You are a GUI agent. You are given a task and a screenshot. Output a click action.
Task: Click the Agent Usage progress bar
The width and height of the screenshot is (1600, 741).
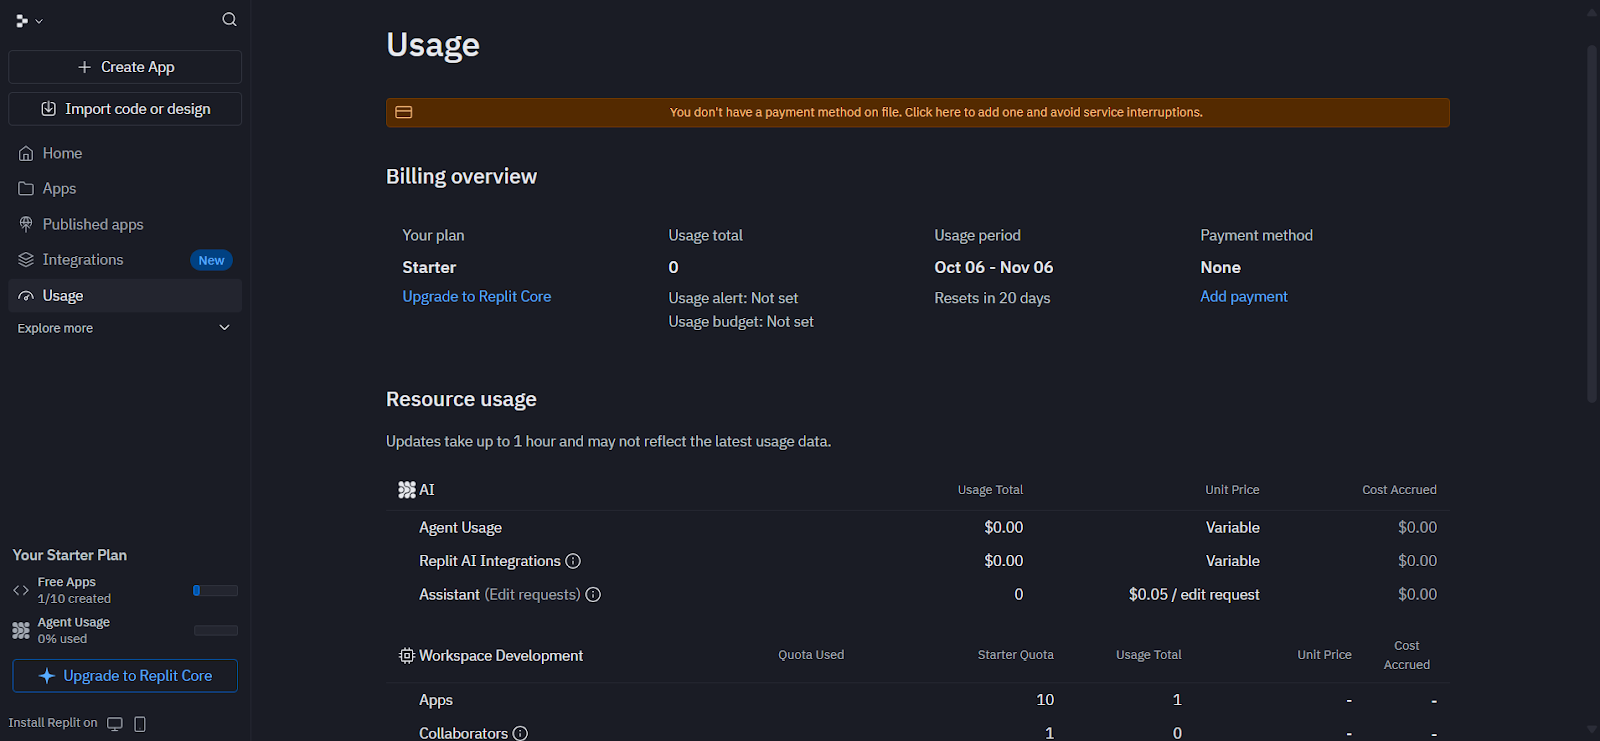coord(215,631)
